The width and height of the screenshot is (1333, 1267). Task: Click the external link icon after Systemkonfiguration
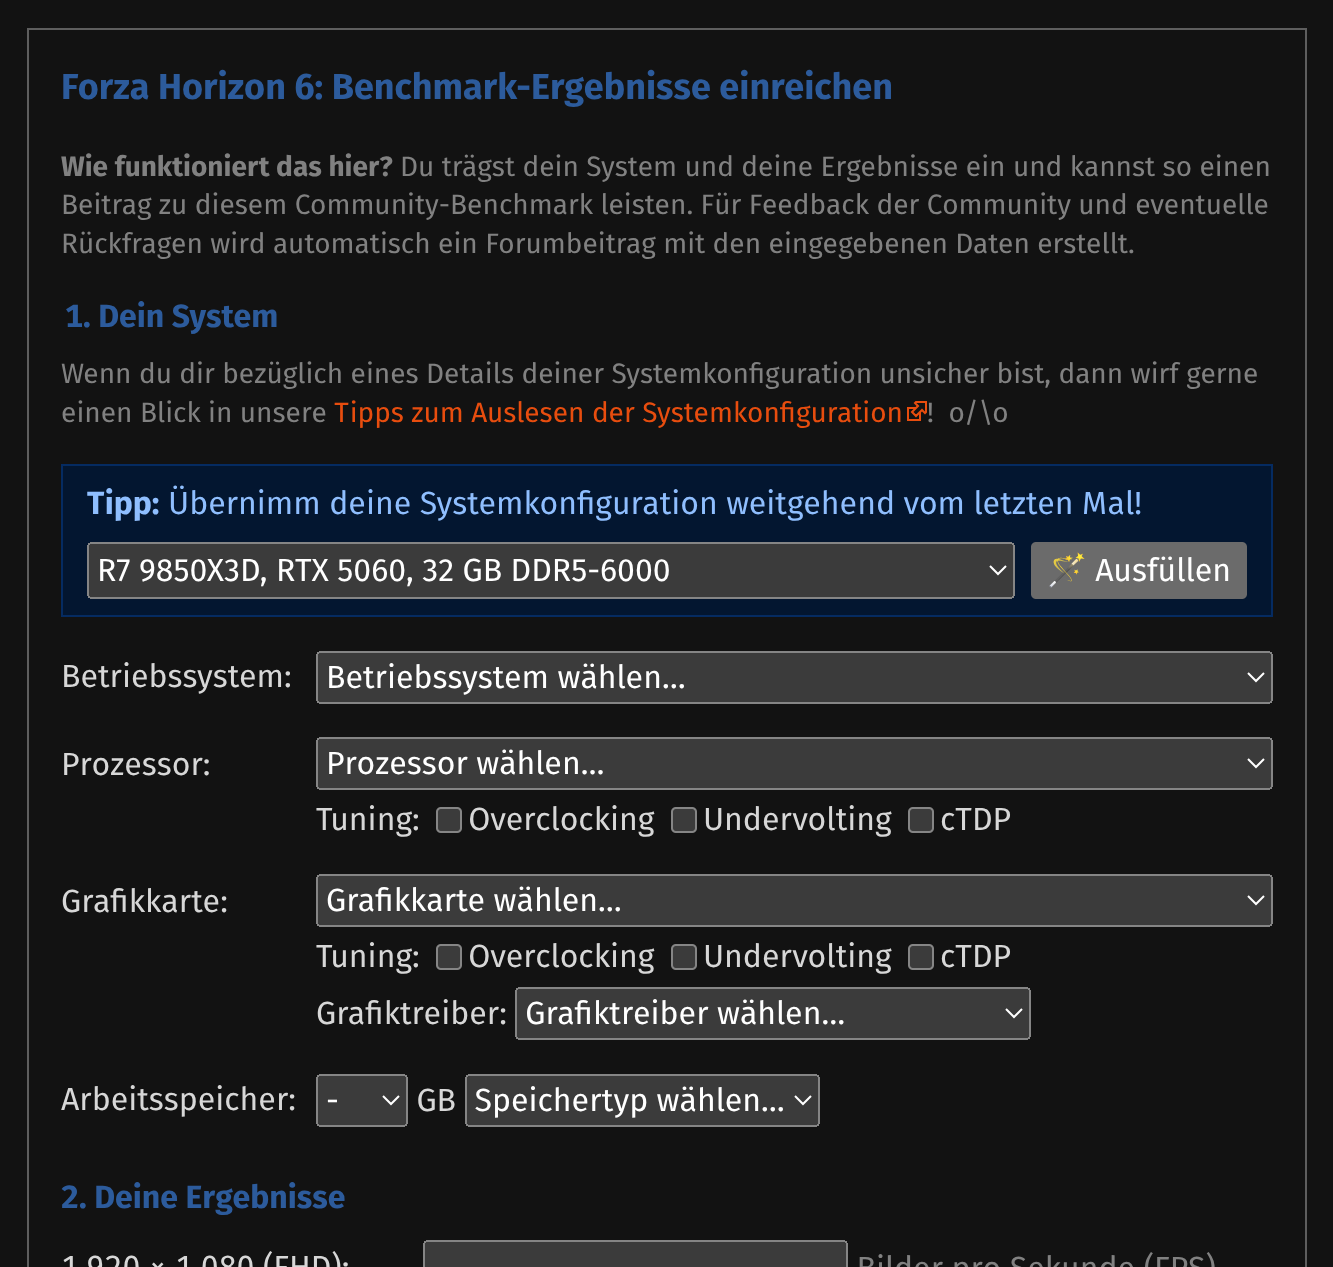[916, 412]
